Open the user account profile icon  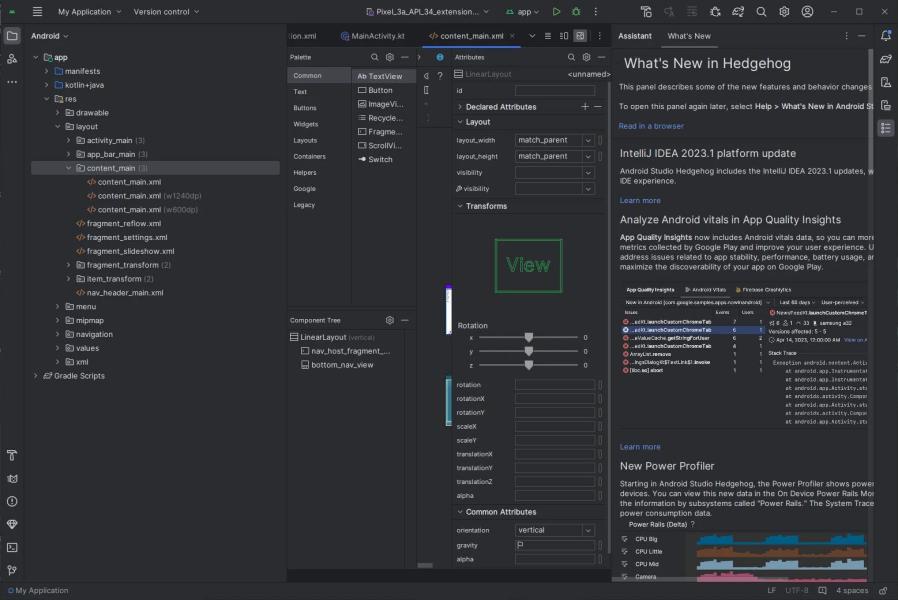(x=807, y=11)
